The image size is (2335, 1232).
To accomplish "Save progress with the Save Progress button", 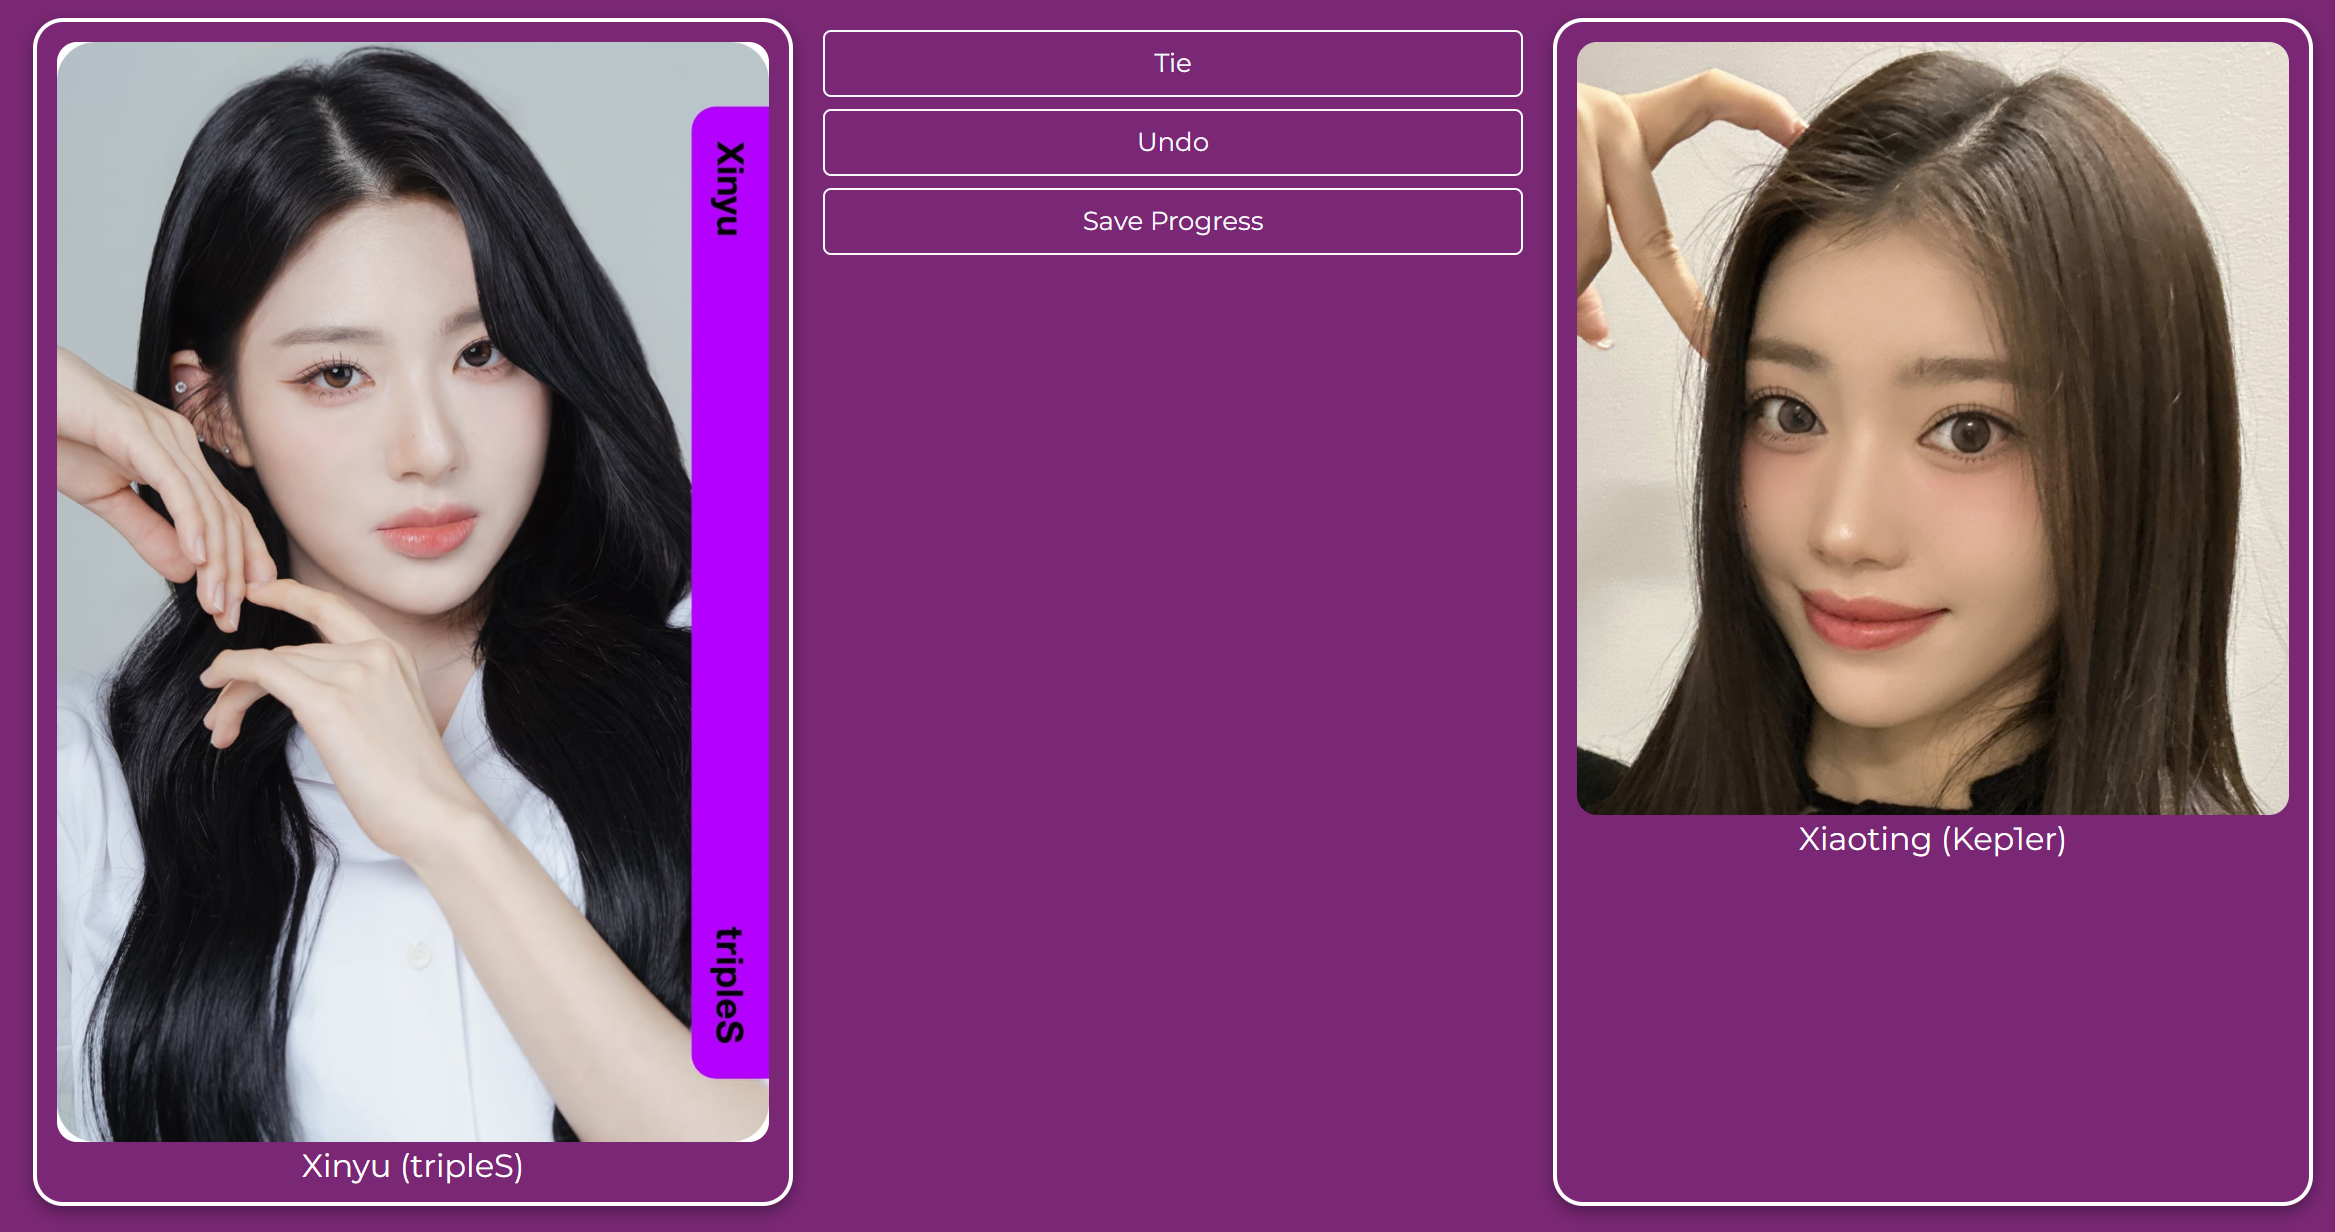I will (x=1172, y=221).
